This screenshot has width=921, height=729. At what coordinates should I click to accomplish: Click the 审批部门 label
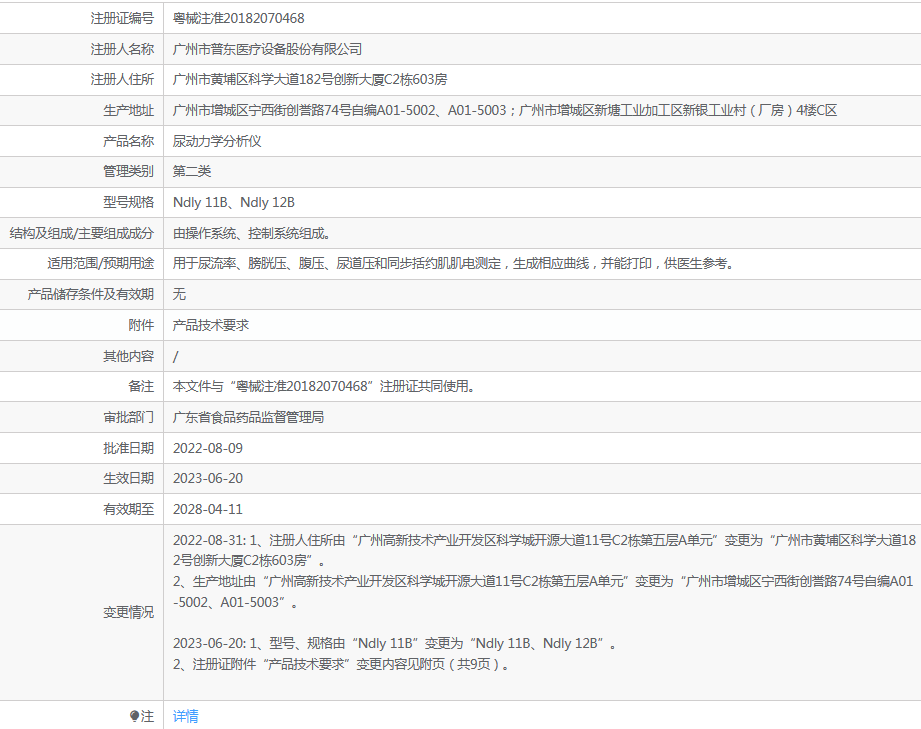coord(129,417)
